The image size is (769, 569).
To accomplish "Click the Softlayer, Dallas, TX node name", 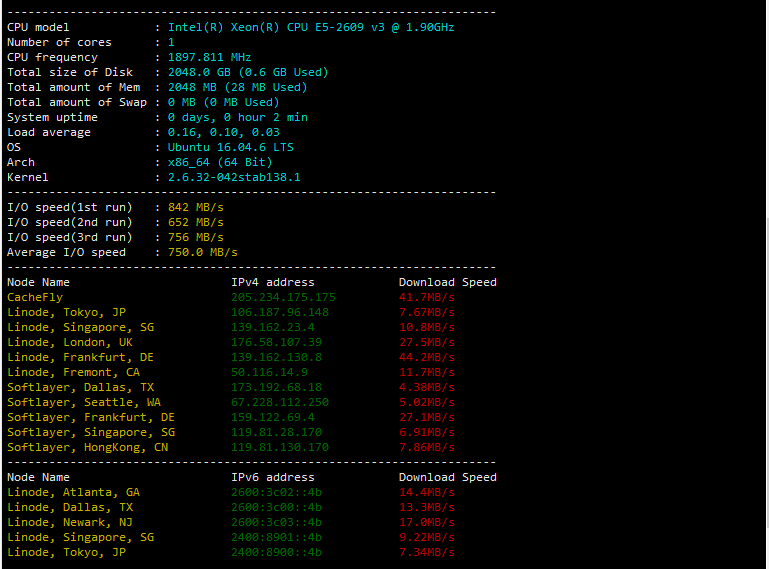I will [x=80, y=388].
